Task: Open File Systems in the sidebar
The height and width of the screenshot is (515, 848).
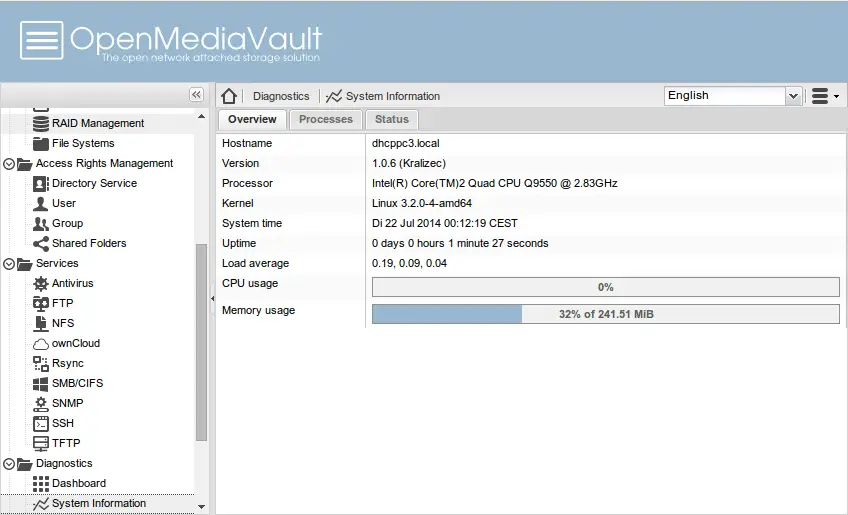Action: [83, 143]
